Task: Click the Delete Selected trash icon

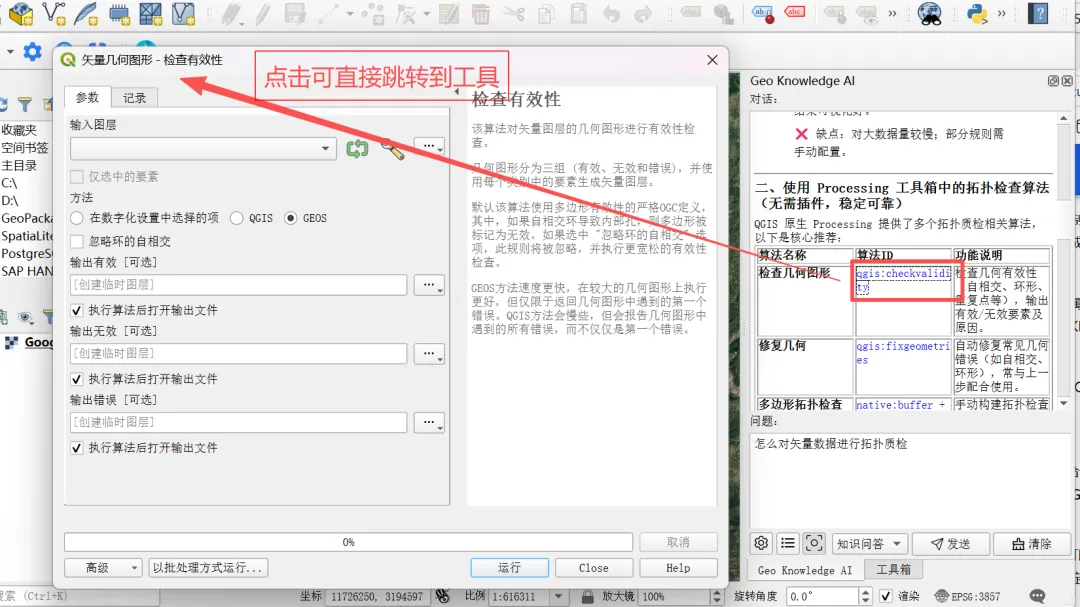Action: click(480, 14)
